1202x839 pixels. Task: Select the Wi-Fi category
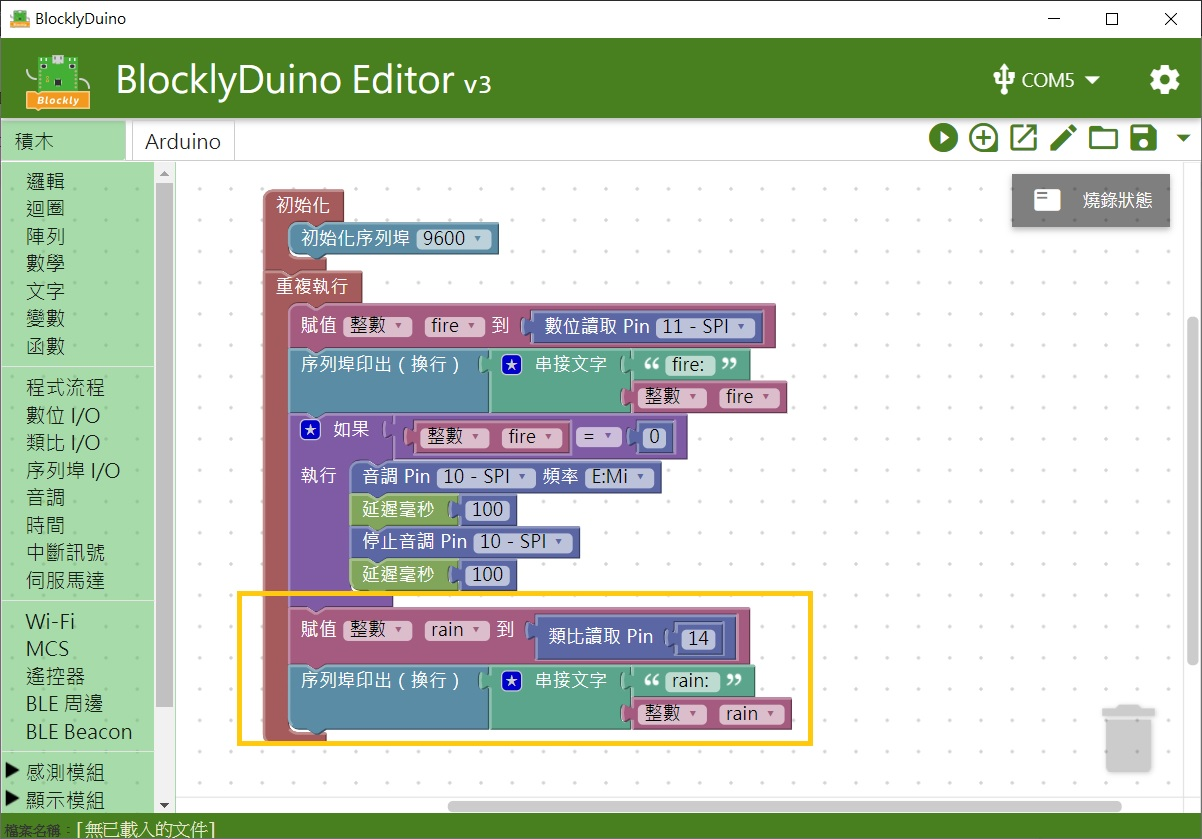click(50, 621)
